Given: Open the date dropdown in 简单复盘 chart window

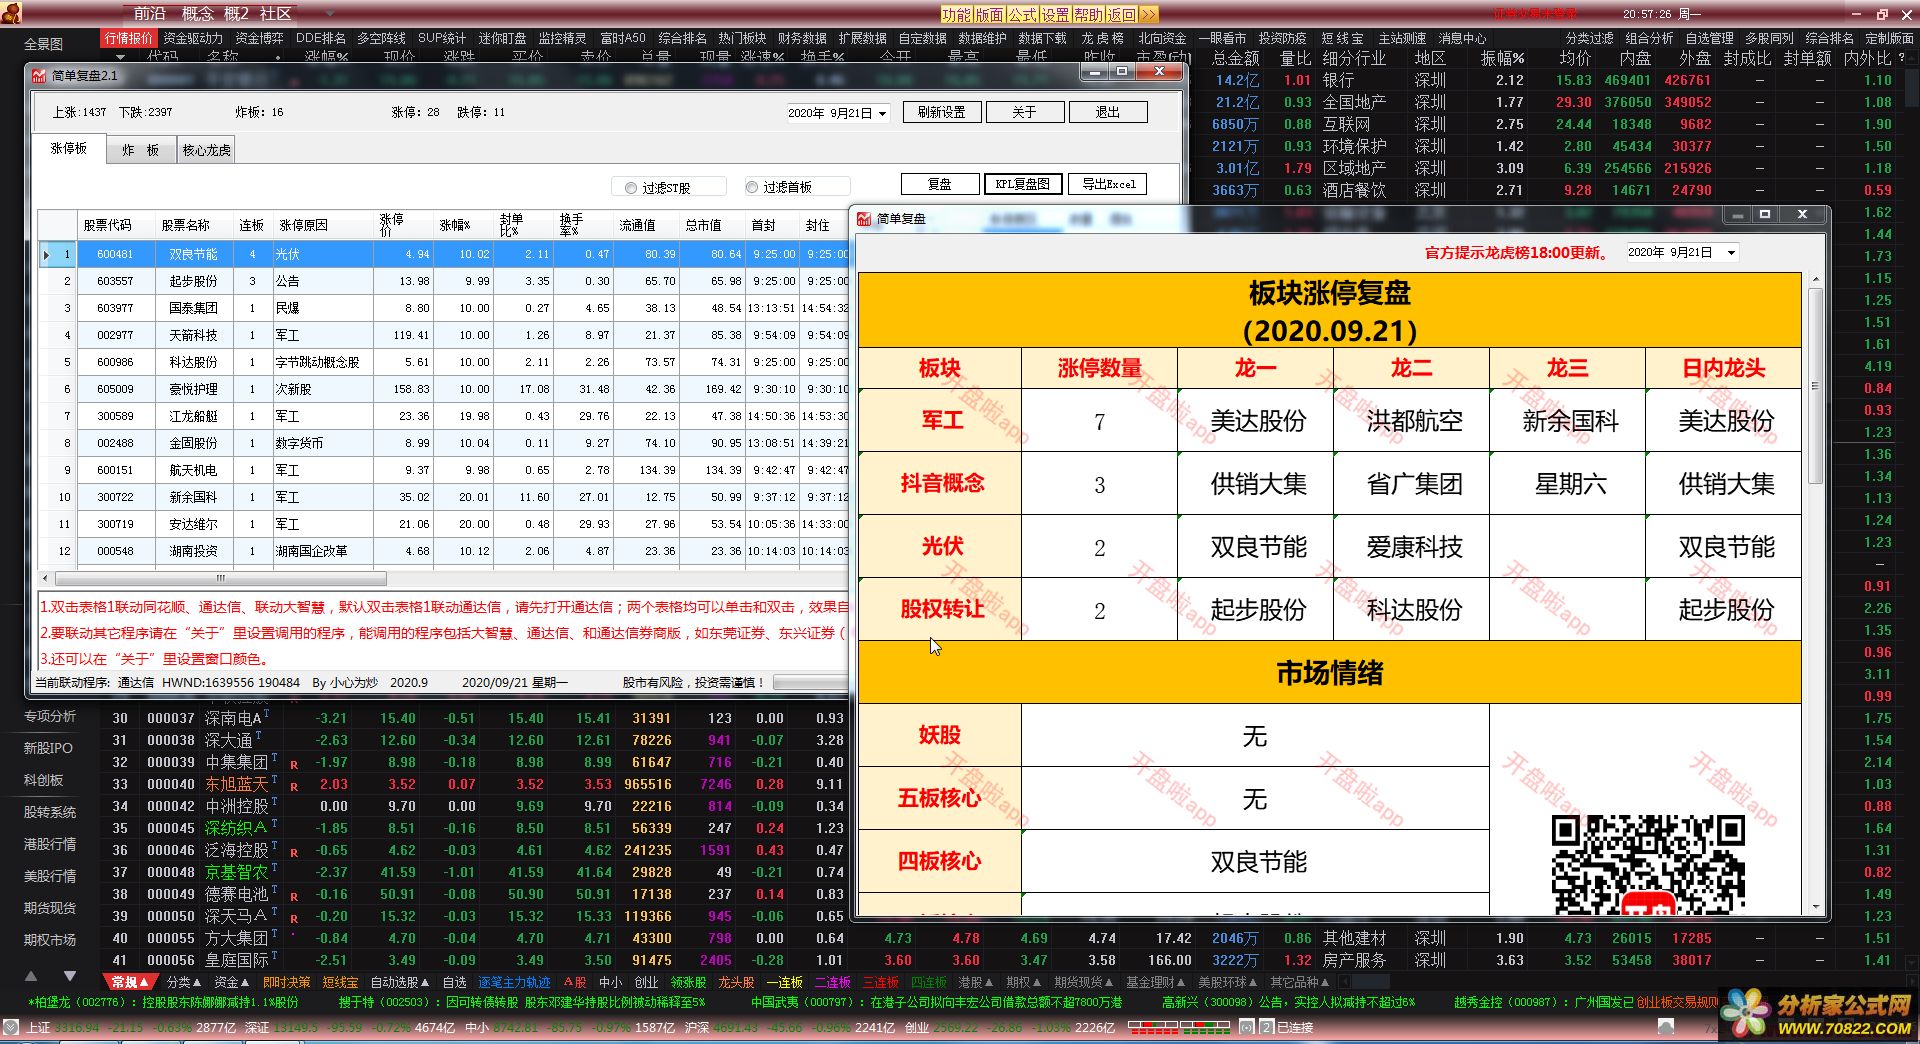Looking at the screenshot, I should point(1731,253).
